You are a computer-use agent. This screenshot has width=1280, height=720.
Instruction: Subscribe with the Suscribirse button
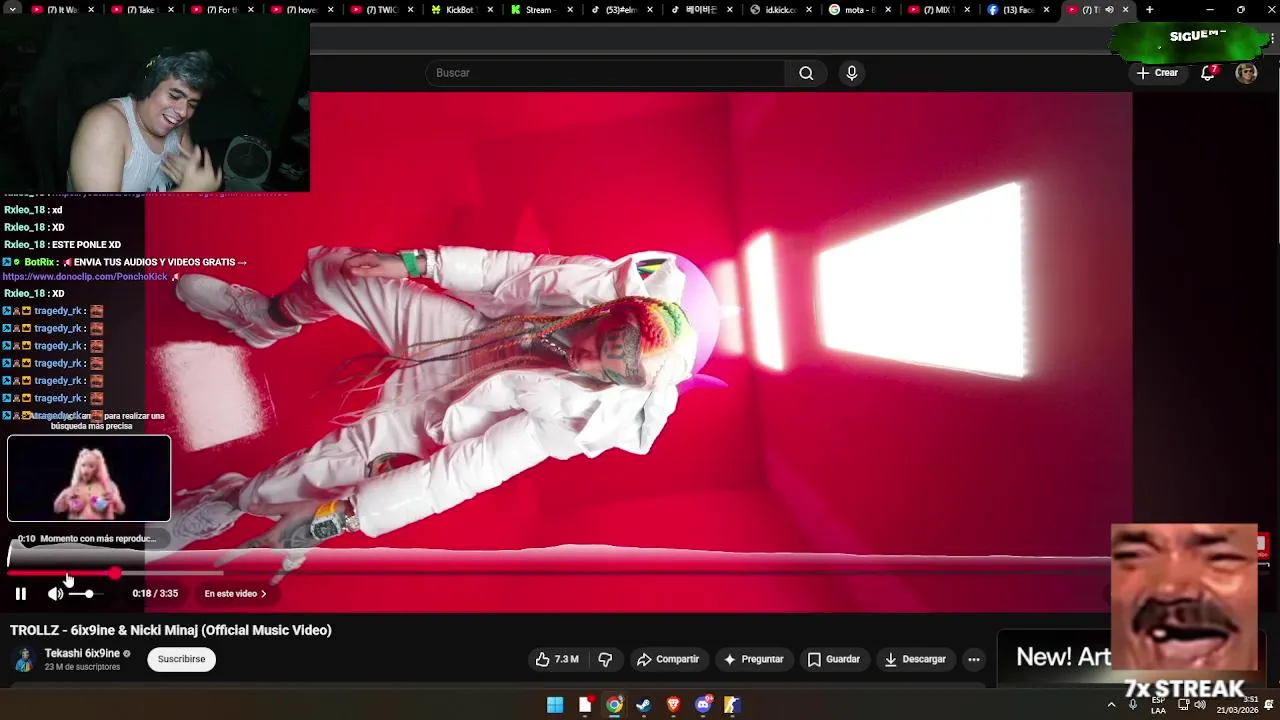(181, 659)
